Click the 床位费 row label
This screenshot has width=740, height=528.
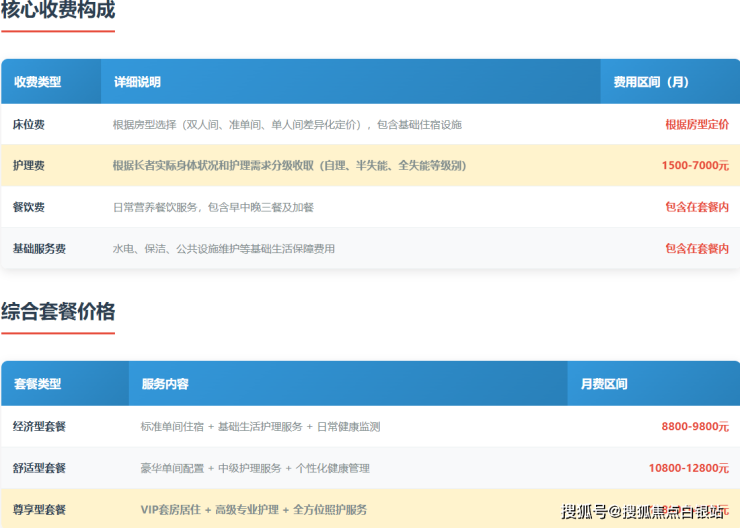29,125
